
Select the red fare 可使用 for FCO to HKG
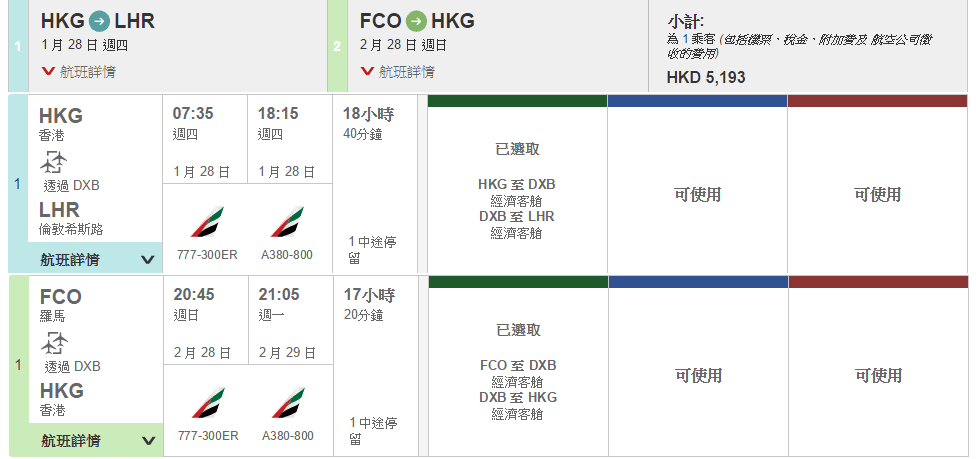point(877,376)
